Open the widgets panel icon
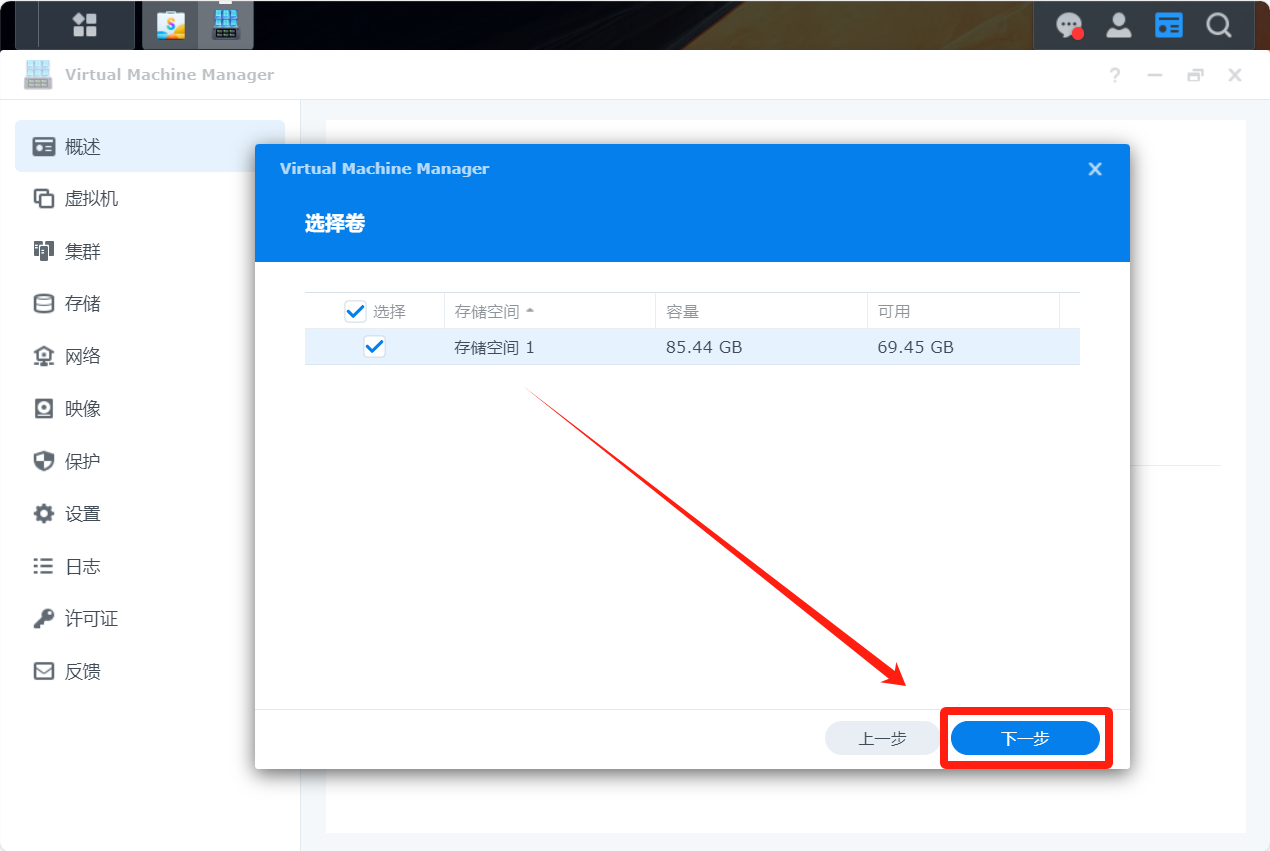This screenshot has height=851, width=1270. point(1168,25)
